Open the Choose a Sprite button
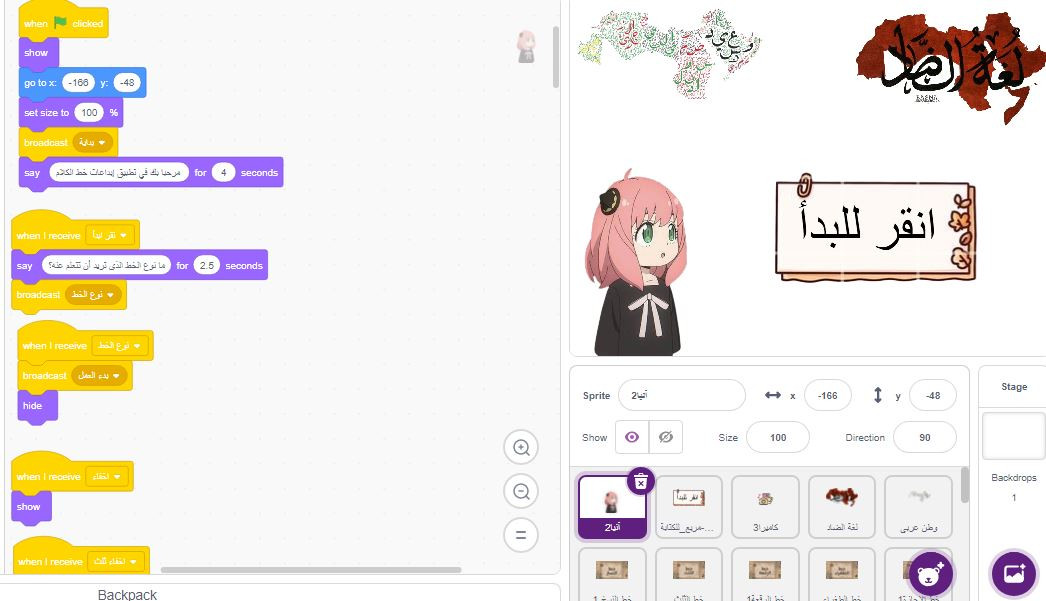 click(931, 574)
